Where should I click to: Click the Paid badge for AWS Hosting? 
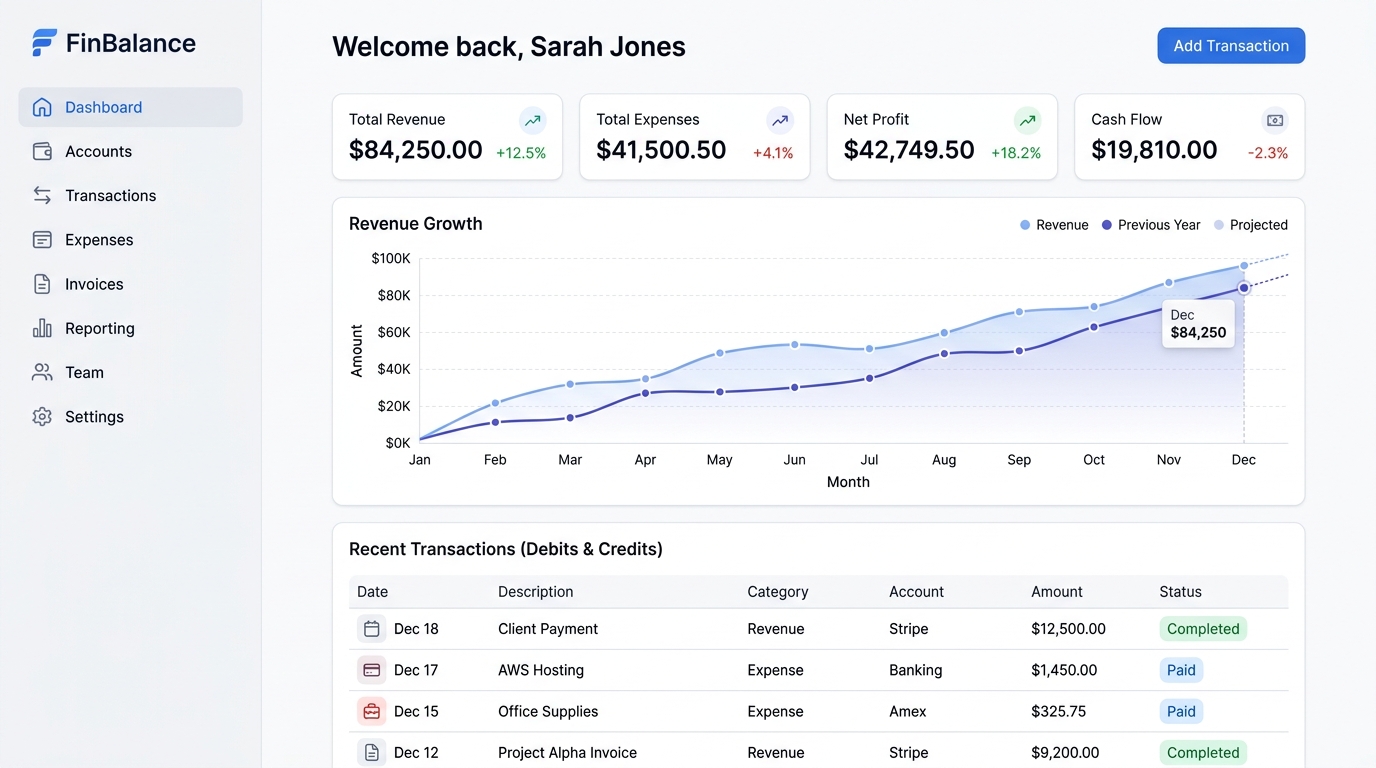coord(1181,670)
